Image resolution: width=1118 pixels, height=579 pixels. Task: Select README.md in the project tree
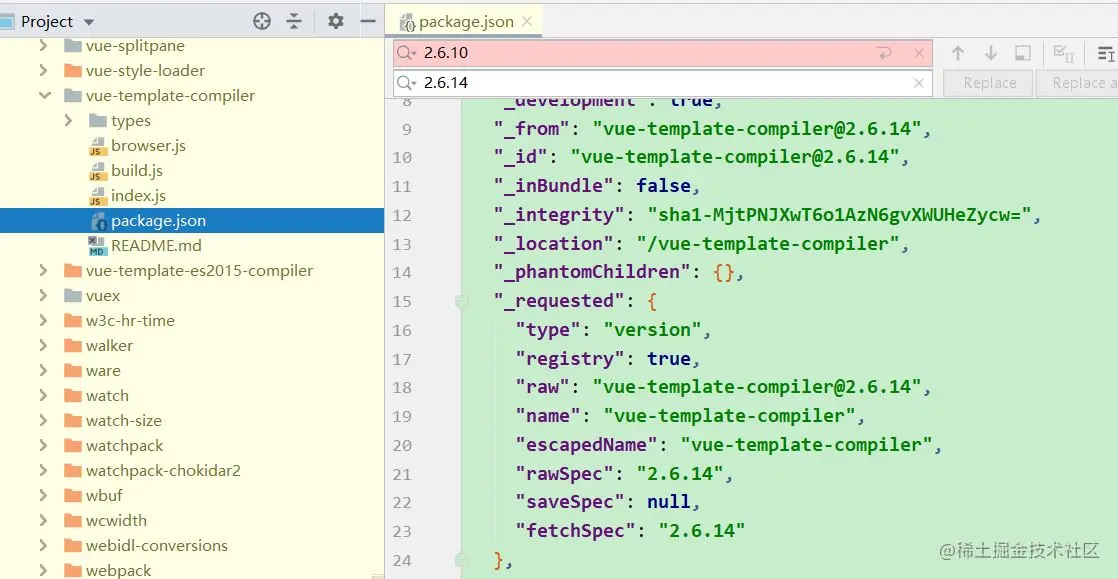(x=156, y=245)
